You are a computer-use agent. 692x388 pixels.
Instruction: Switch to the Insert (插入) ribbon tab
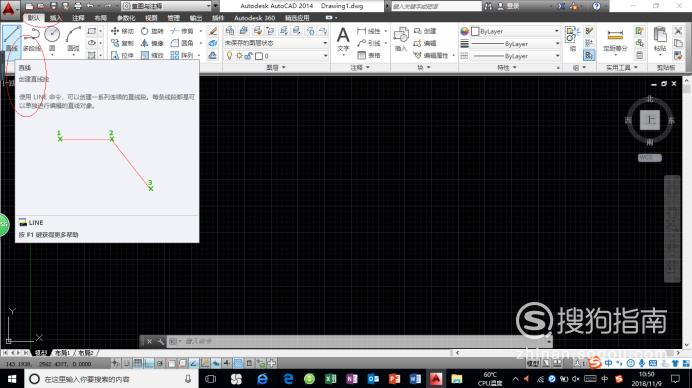[x=56, y=18]
